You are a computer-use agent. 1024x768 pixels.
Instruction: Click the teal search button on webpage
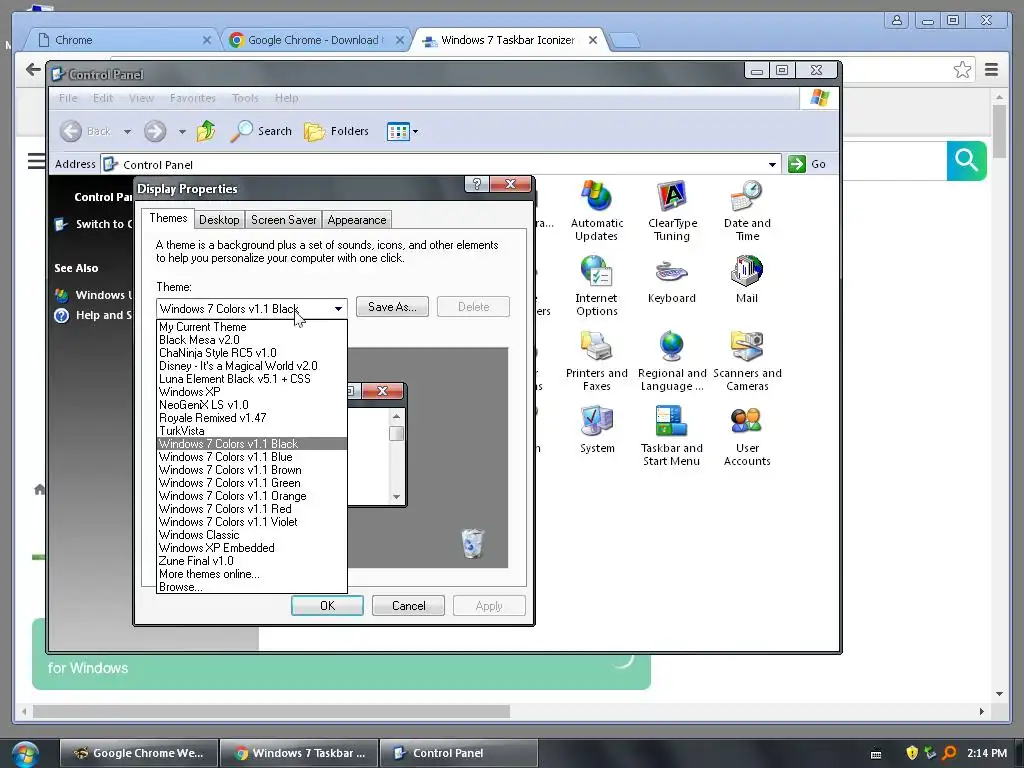[967, 160]
